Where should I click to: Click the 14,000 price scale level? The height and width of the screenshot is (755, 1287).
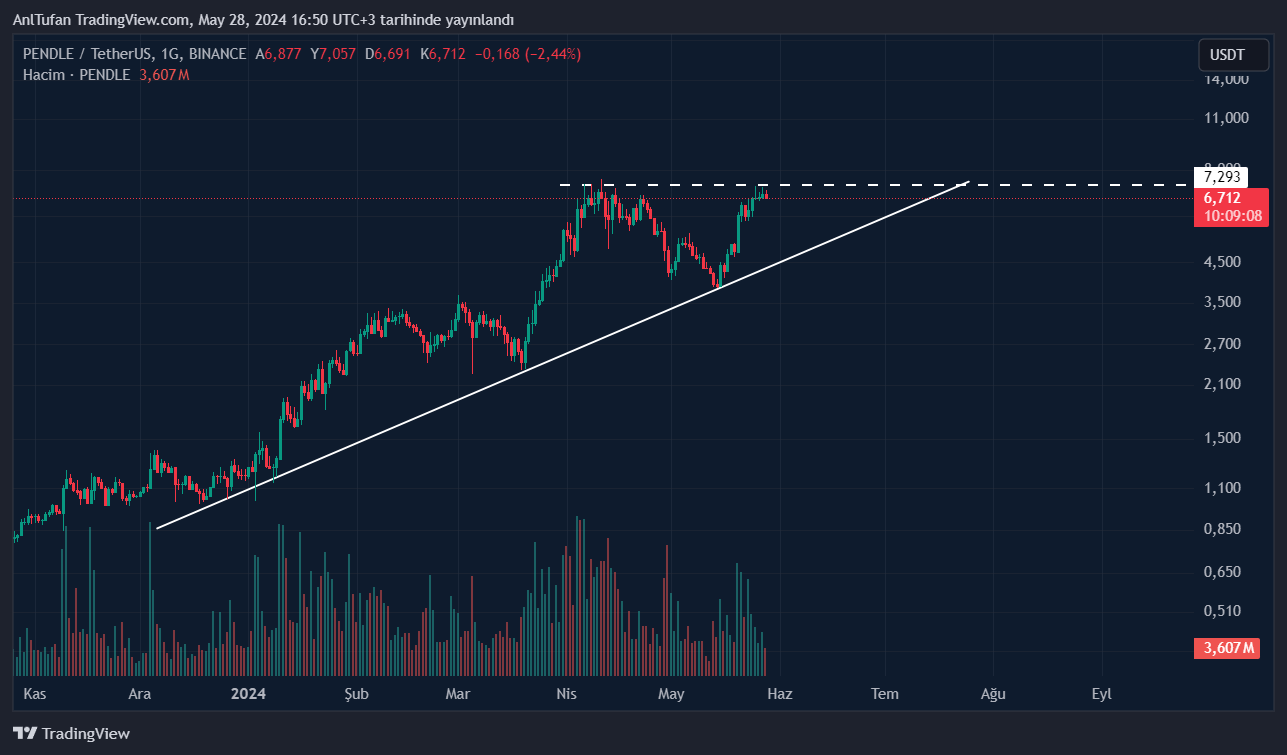[1226, 79]
